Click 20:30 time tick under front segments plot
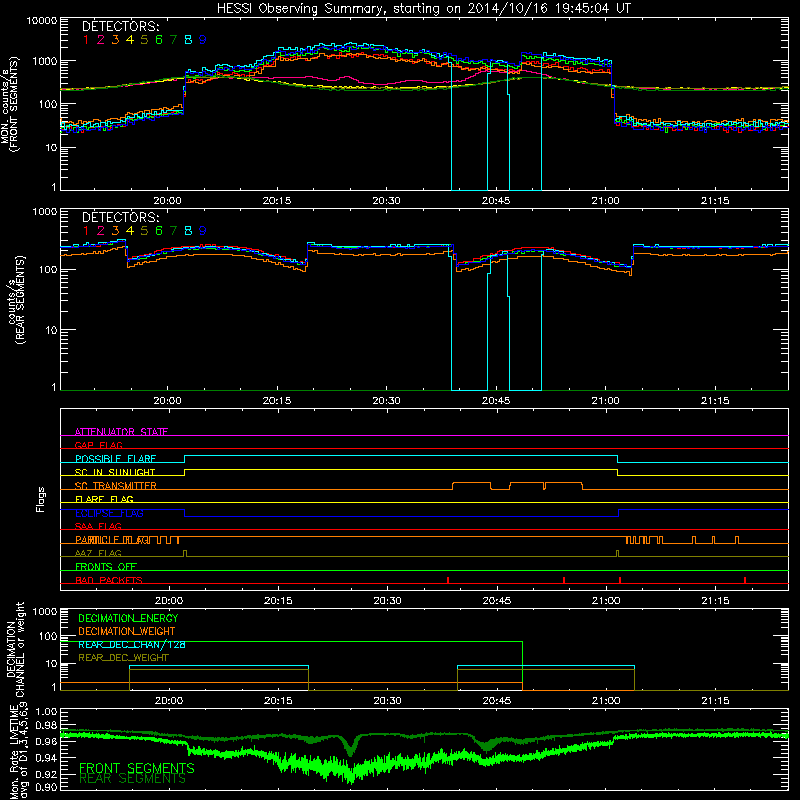This screenshot has width=800, height=800. coord(387,201)
